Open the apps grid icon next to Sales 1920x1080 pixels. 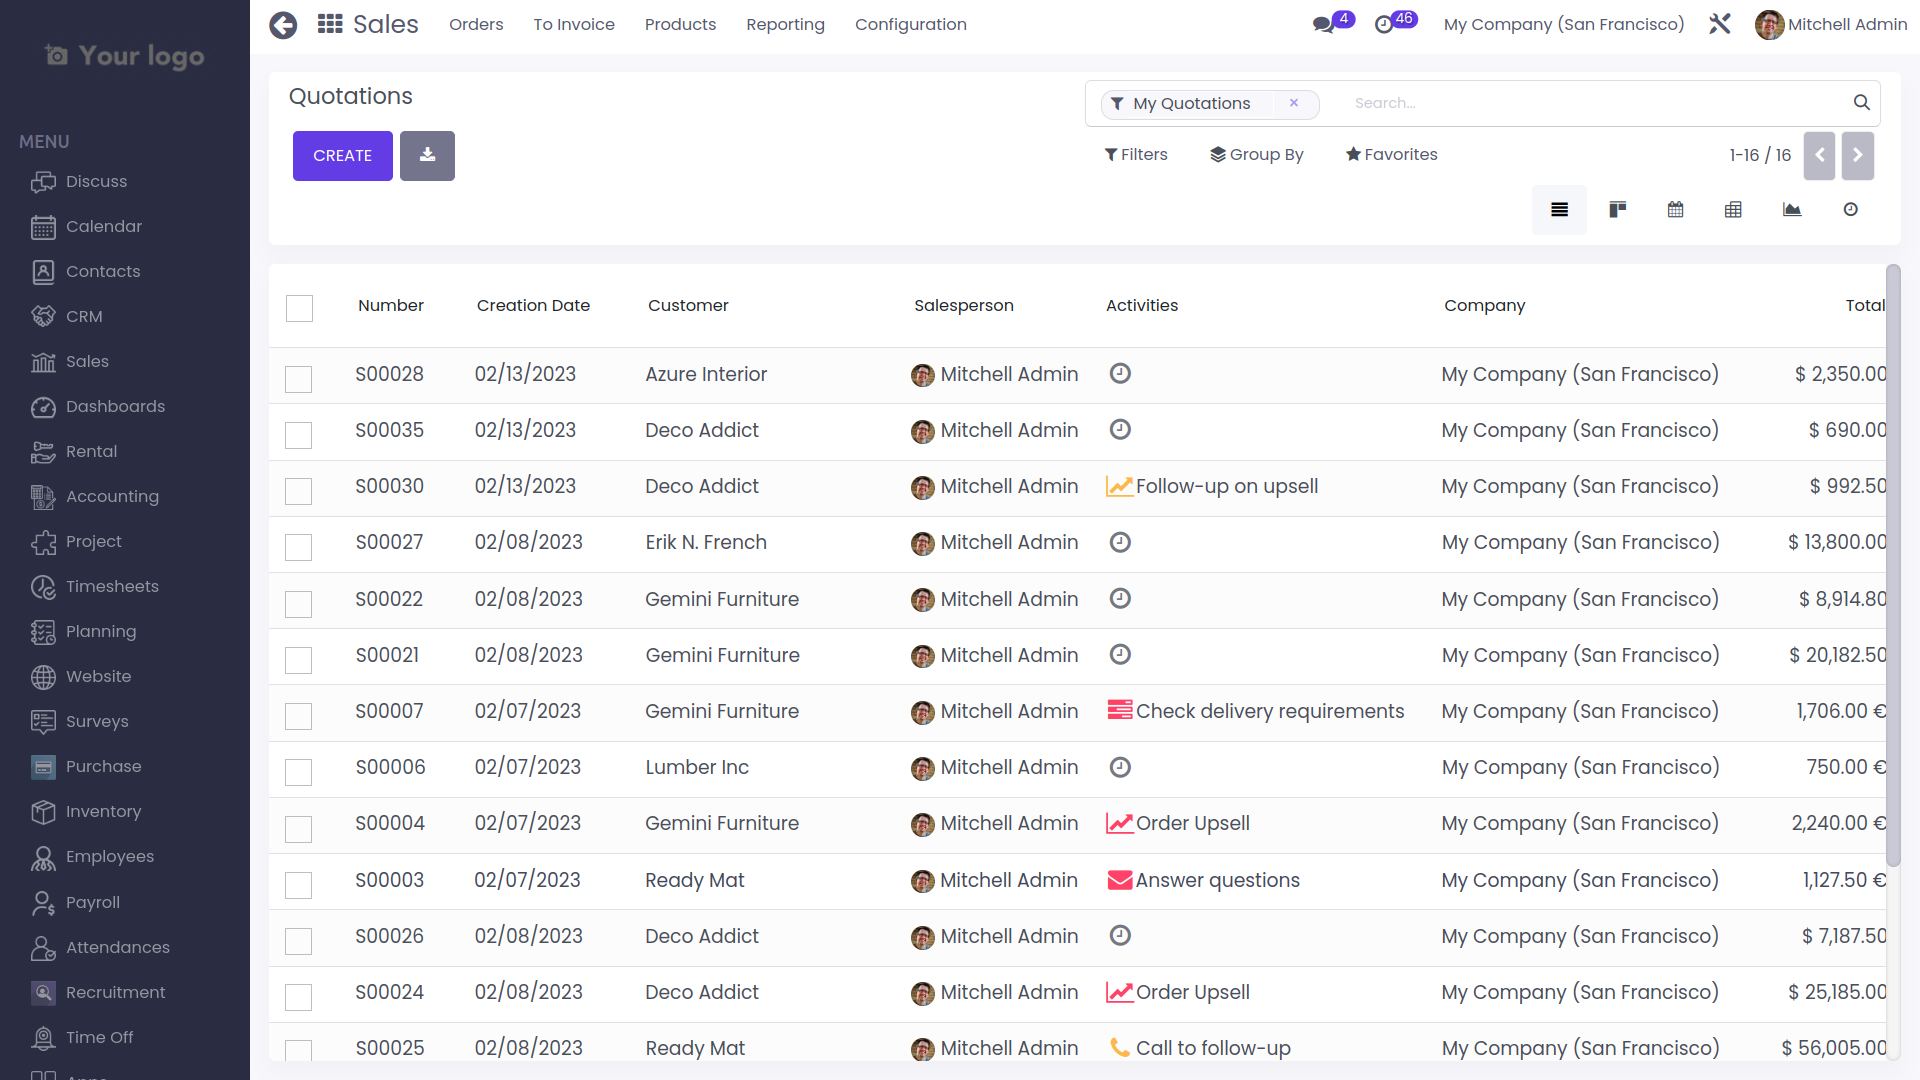pos(330,24)
